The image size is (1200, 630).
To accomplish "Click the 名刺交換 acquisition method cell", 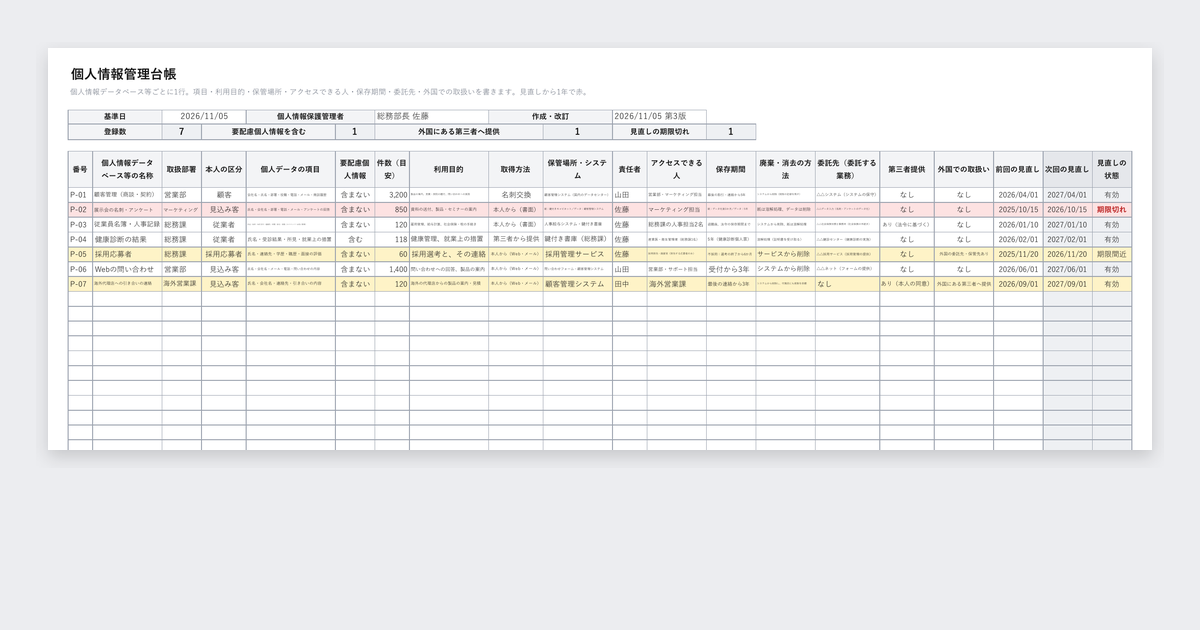I will [x=516, y=195].
